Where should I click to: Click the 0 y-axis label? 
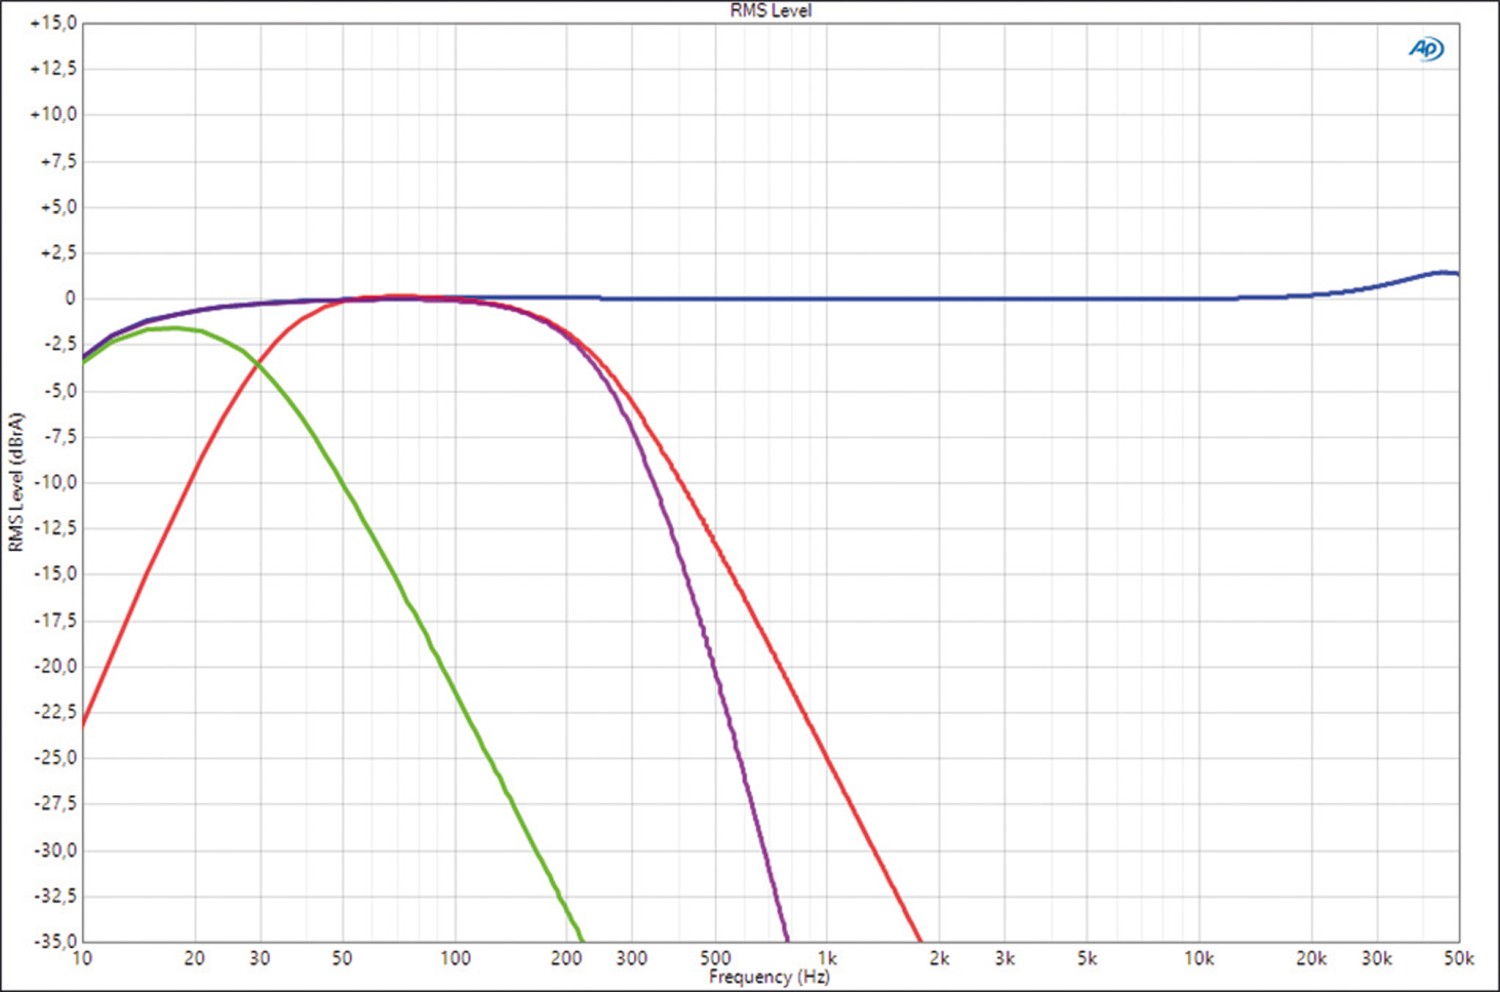[x=70, y=298]
